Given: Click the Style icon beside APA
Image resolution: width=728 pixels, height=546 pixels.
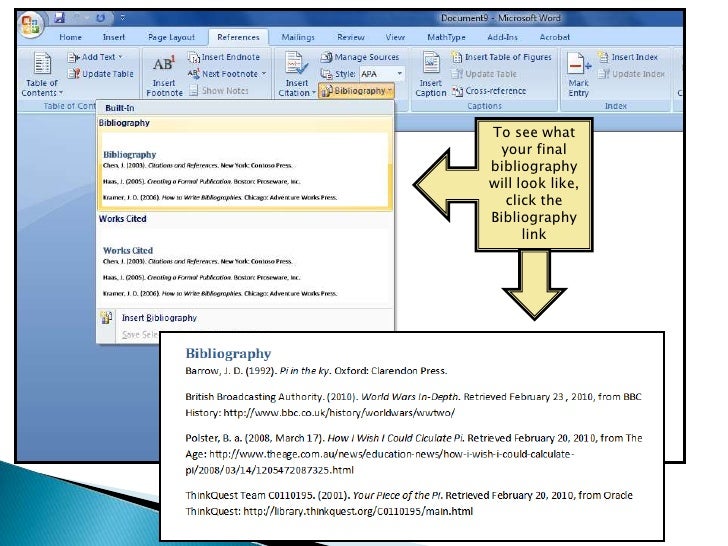Looking at the screenshot, I should (326, 74).
